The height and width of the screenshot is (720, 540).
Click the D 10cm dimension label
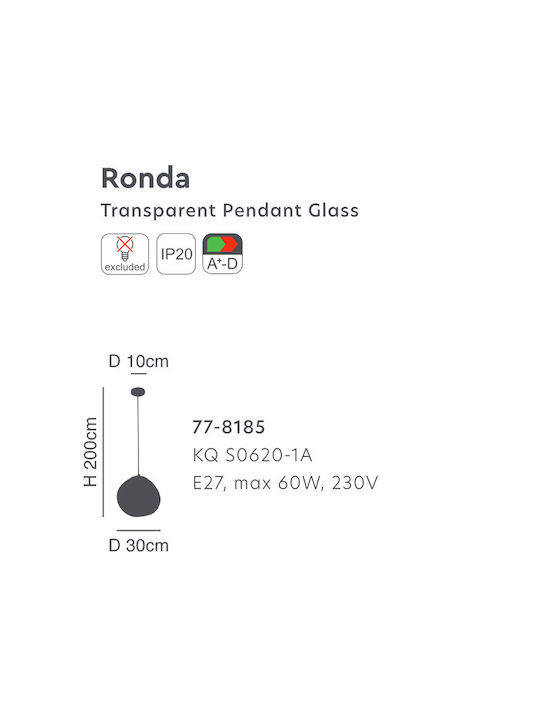(139, 361)
